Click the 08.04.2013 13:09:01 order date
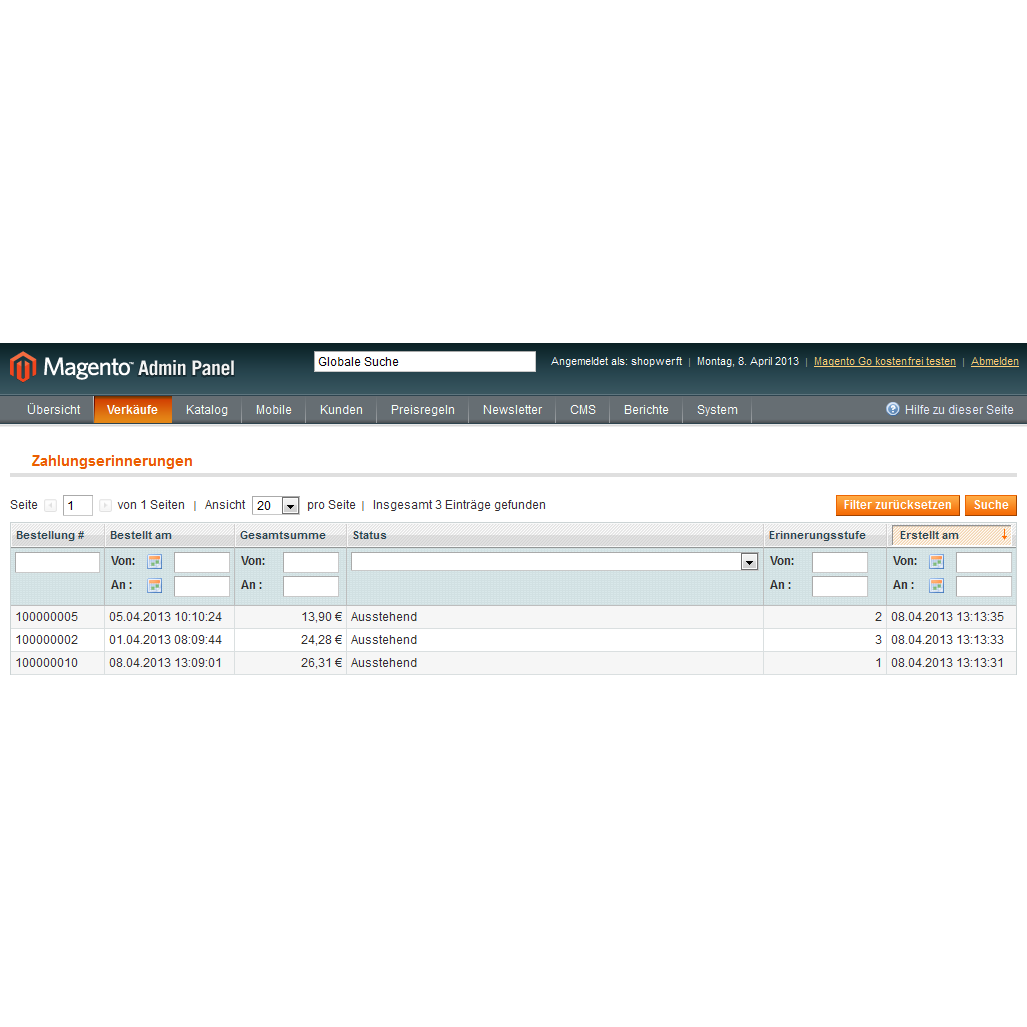Image resolution: width=1027 pixels, height=1027 pixels. 166,663
